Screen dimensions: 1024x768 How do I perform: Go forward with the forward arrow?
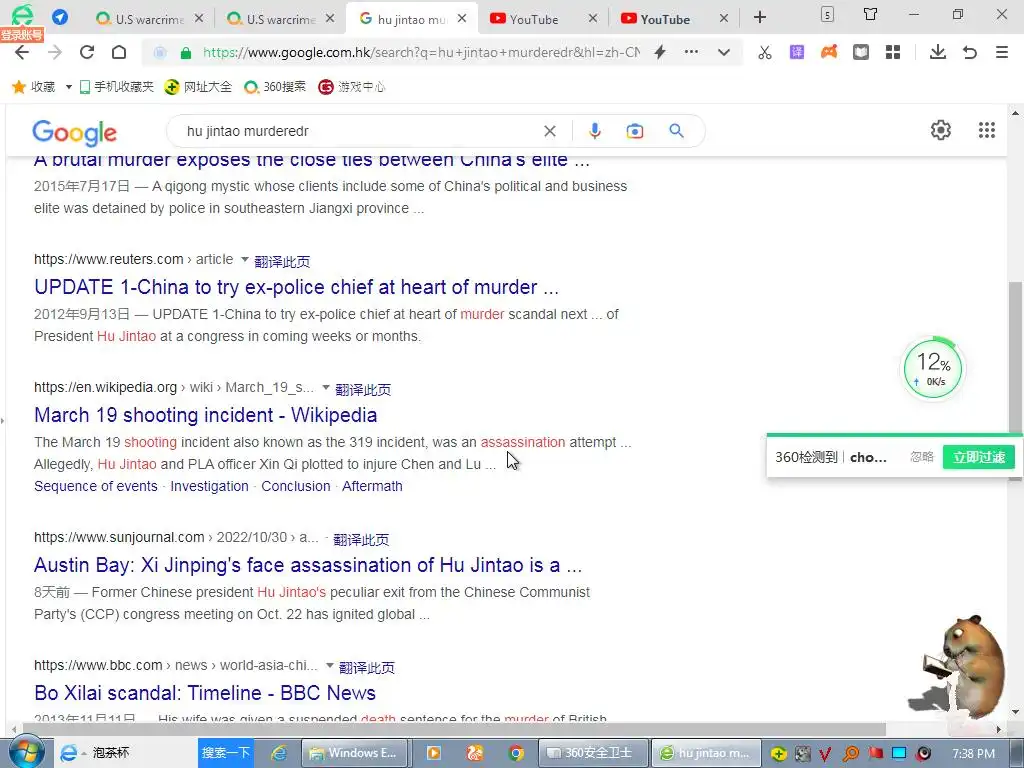pyautogui.click(x=55, y=52)
